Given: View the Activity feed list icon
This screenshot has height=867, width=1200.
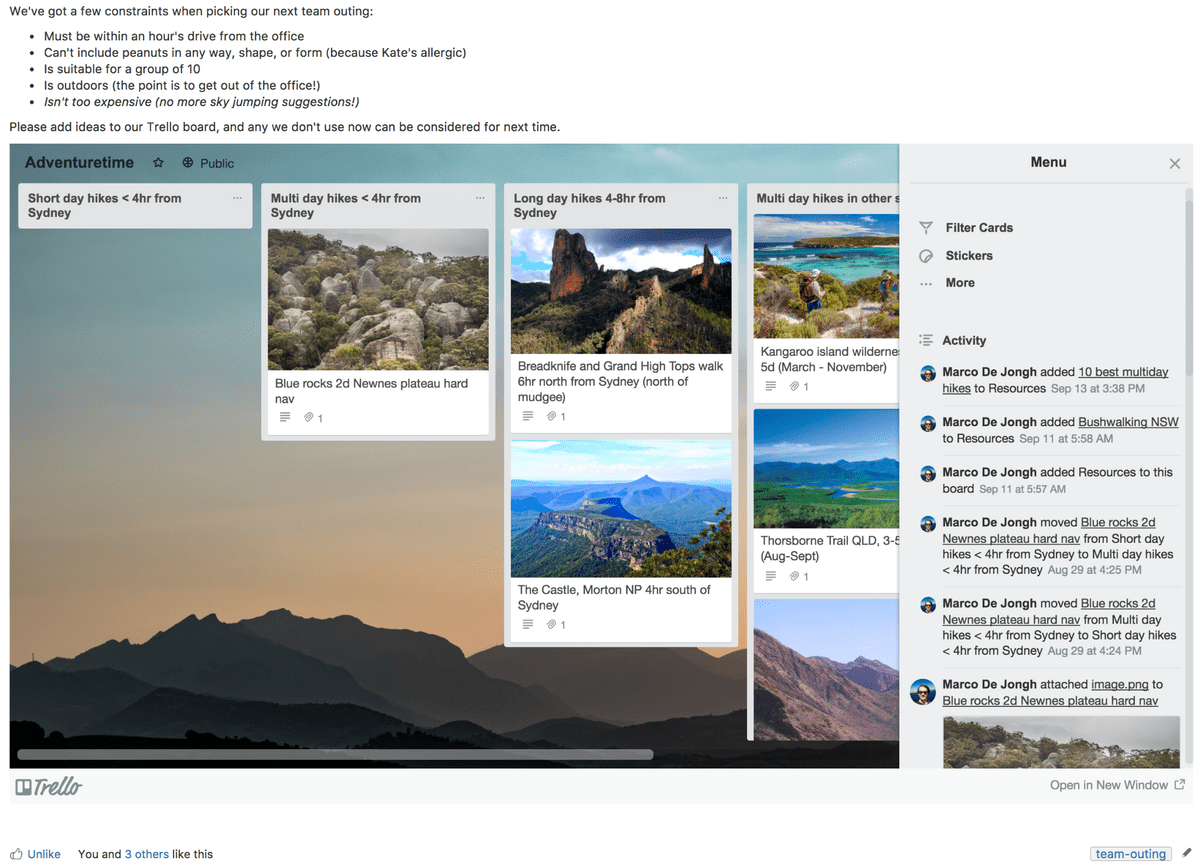Looking at the screenshot, I should 926,339.
